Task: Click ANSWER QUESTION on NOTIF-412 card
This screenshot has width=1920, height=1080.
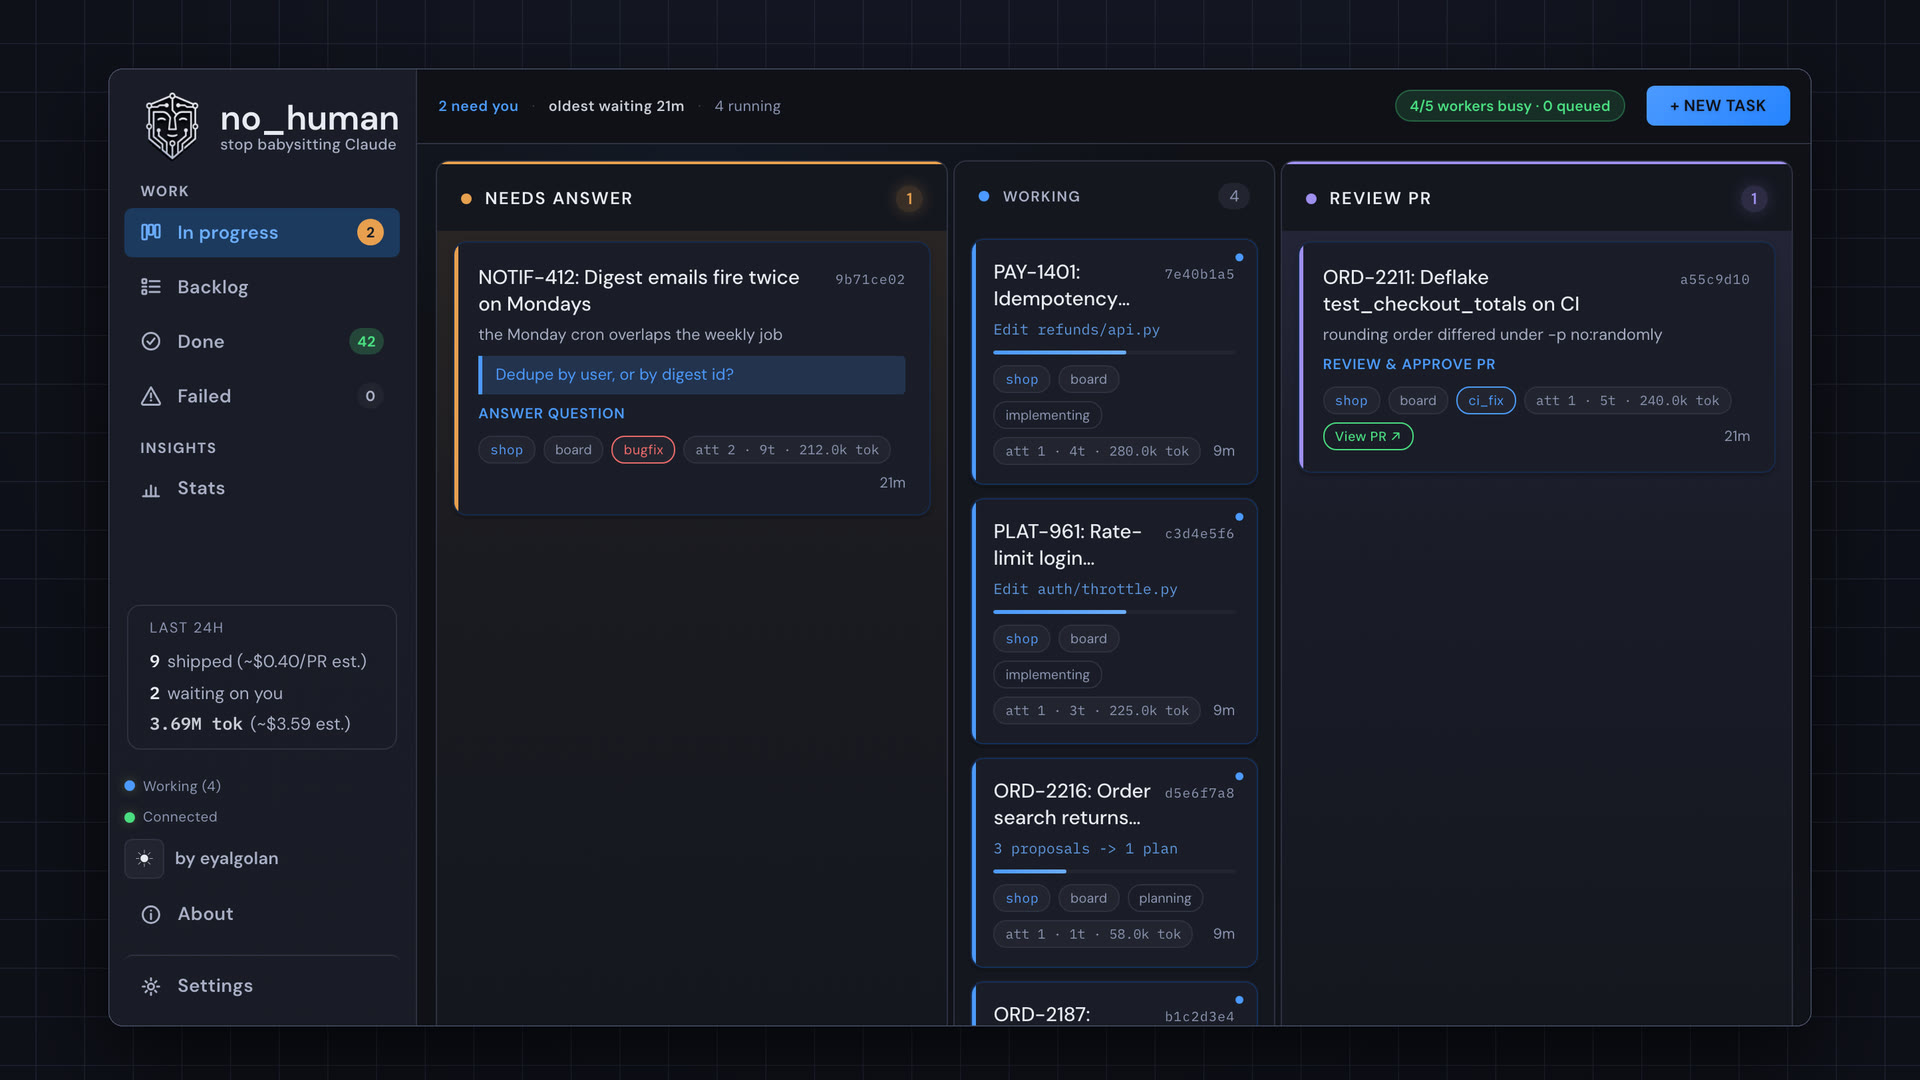Action: 551,413
